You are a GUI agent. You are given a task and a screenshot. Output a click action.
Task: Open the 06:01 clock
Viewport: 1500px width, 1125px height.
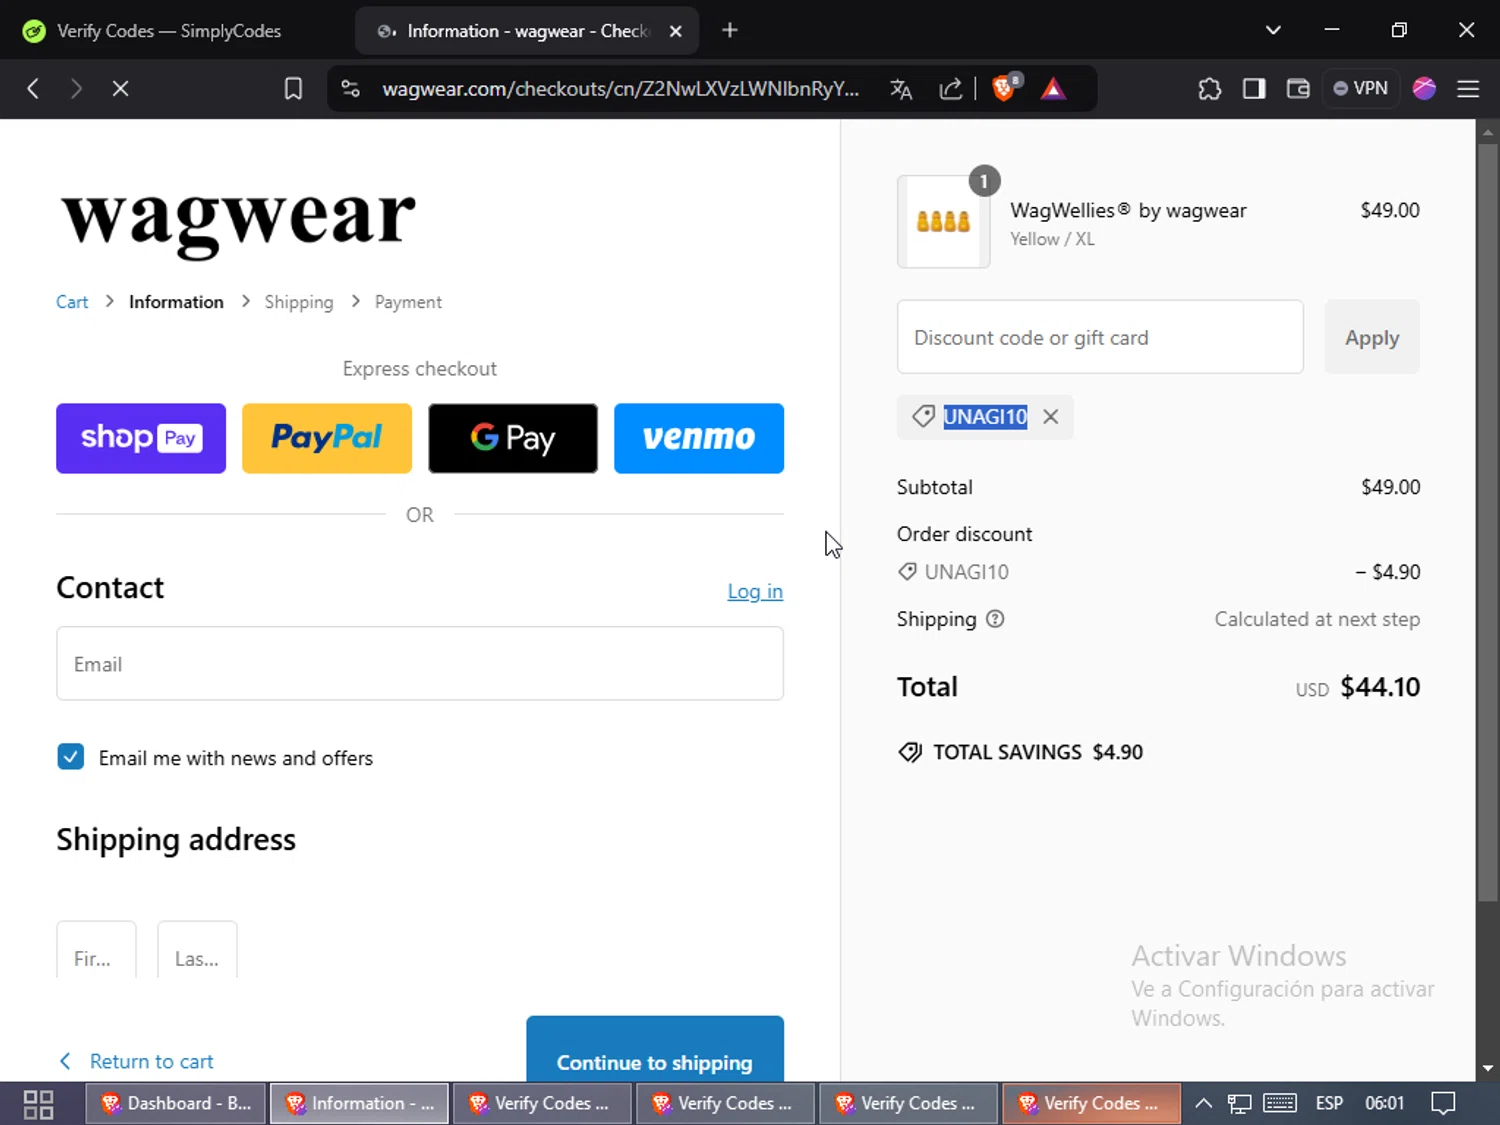click(x=1384, y=1104)
